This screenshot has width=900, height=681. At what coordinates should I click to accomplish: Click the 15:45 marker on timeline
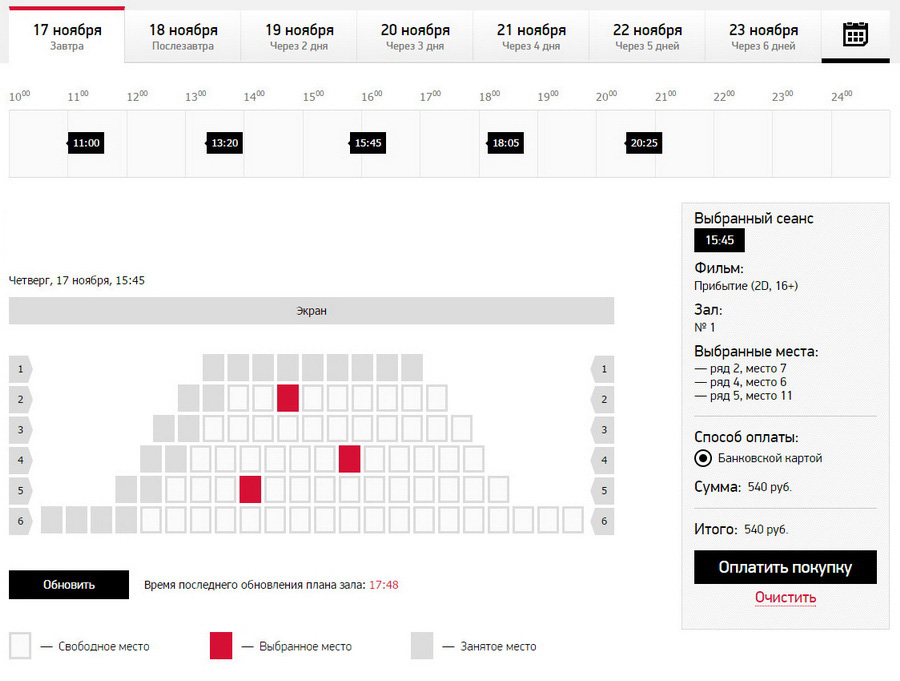click(x=367, y=143)
